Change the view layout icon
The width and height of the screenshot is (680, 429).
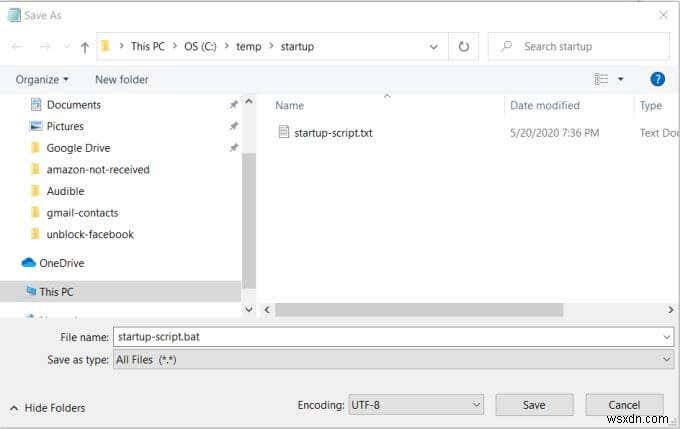coord(601,79)
